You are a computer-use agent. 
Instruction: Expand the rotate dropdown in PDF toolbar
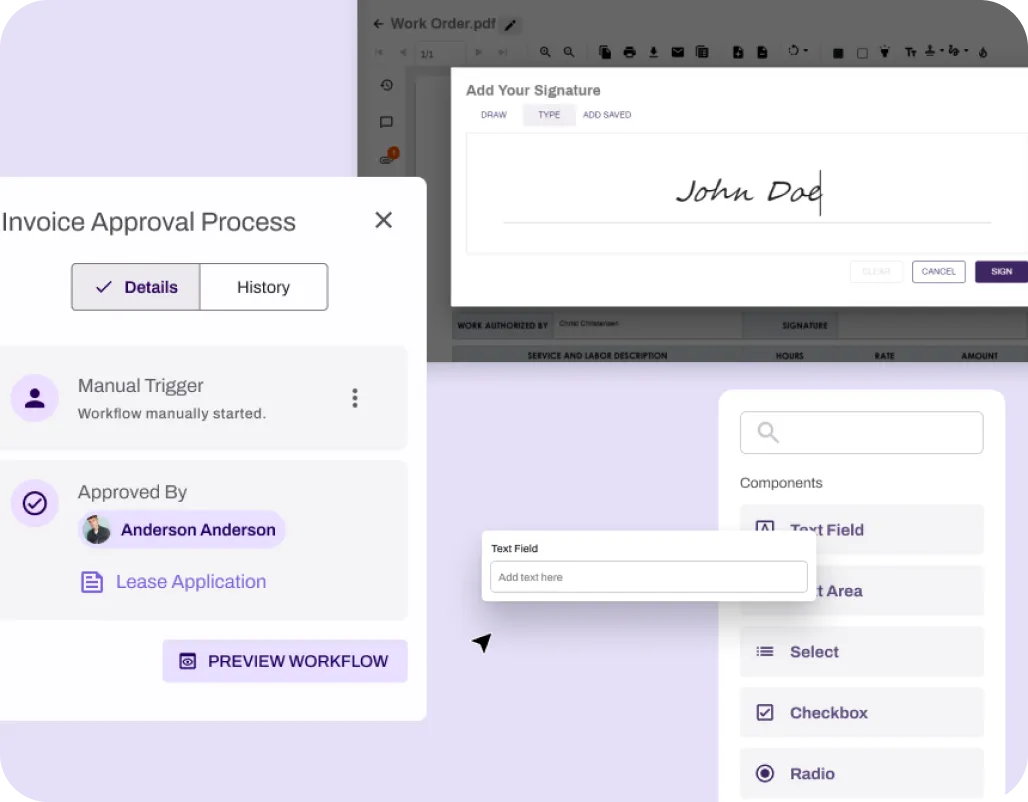pos(798,52)
